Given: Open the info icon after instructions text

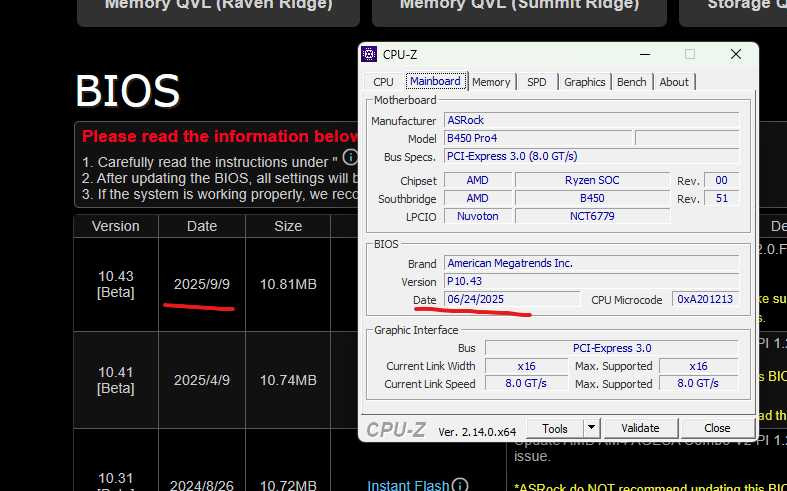Looking at the screenshot, I should (x=350, y=157).
